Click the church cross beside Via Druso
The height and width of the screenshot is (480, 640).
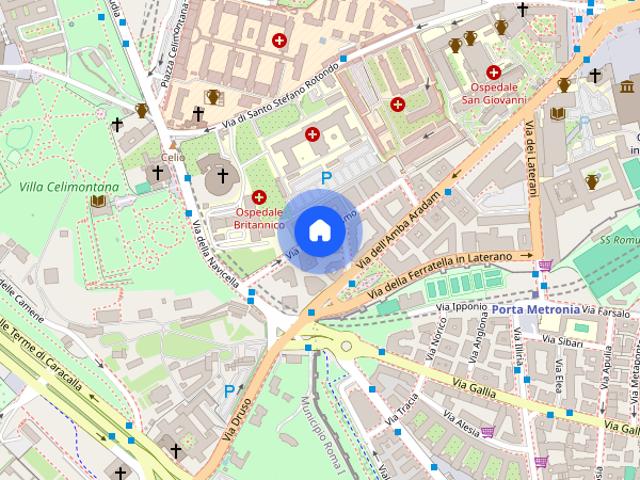coord(176,451)
